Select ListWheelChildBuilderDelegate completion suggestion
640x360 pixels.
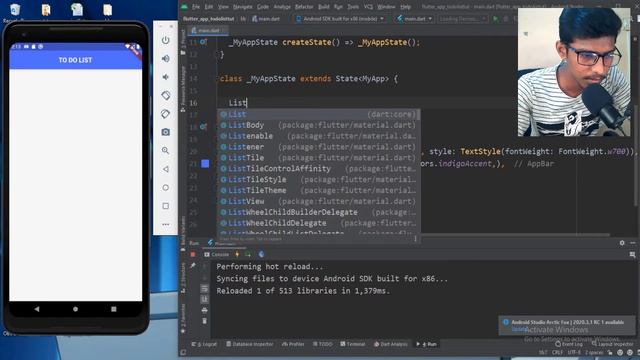318,212
